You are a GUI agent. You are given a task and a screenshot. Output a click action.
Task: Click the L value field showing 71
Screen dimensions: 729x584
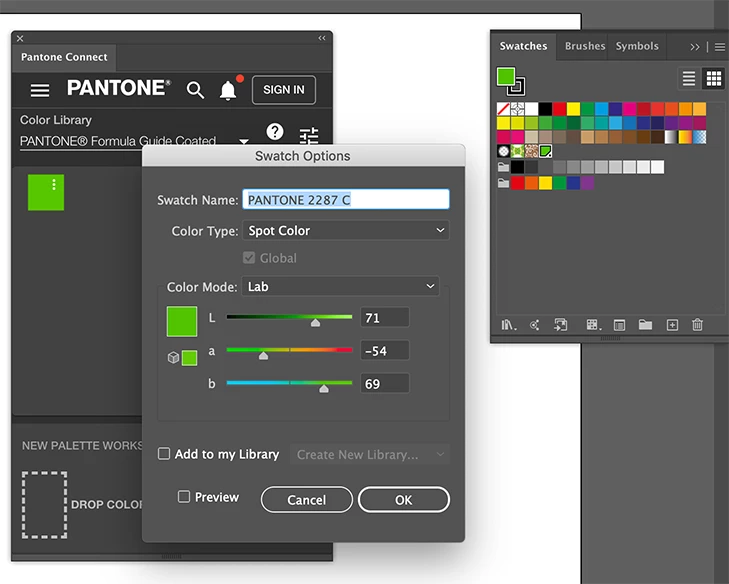click(x=385, y=318)
